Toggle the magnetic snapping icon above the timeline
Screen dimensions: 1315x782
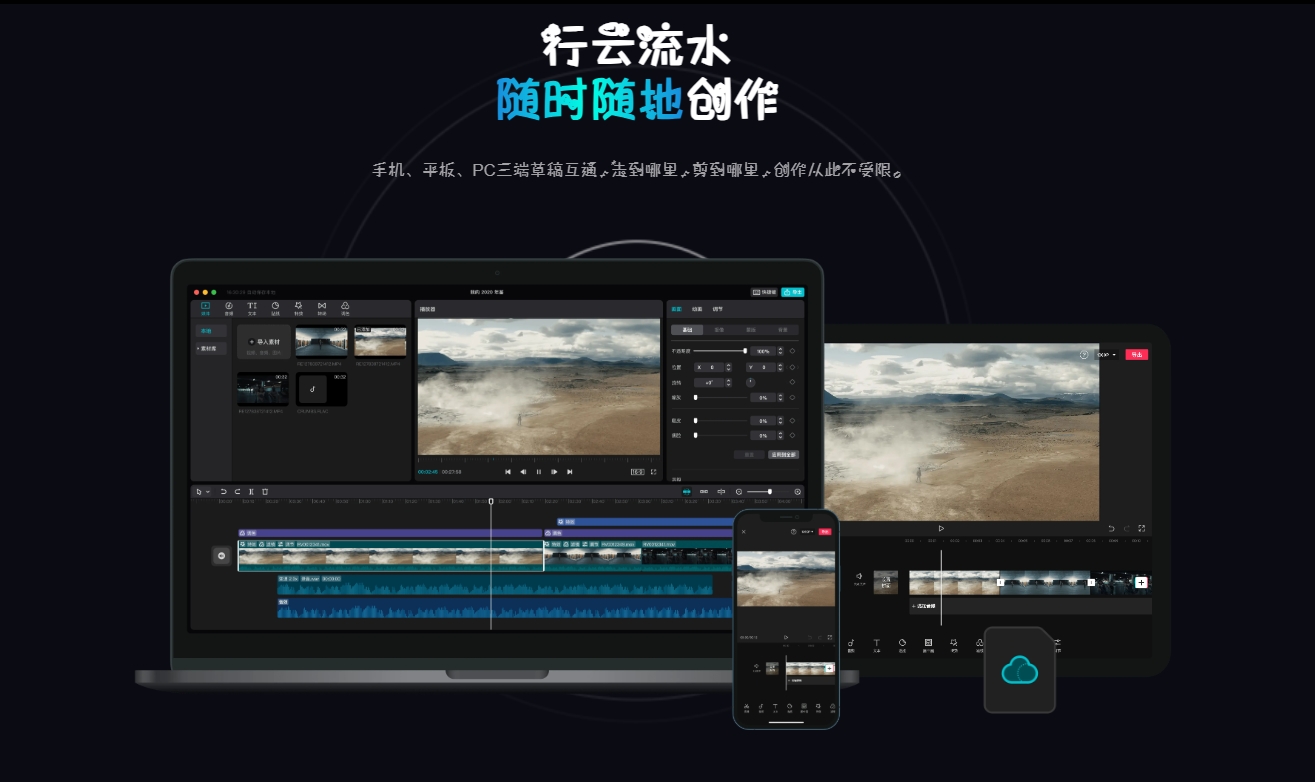coord(686,490)
